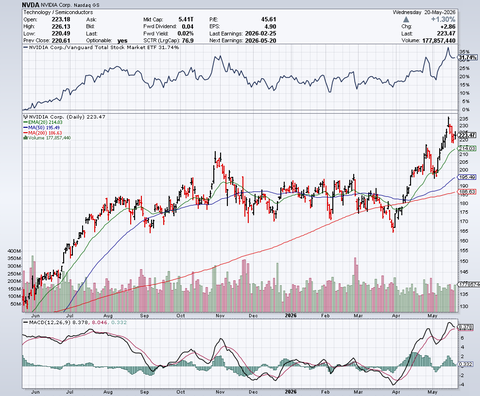This screenshot has height=396, width=480.
Task: Click the Fwd Dividend value 0.04
Action: point(188,26)
